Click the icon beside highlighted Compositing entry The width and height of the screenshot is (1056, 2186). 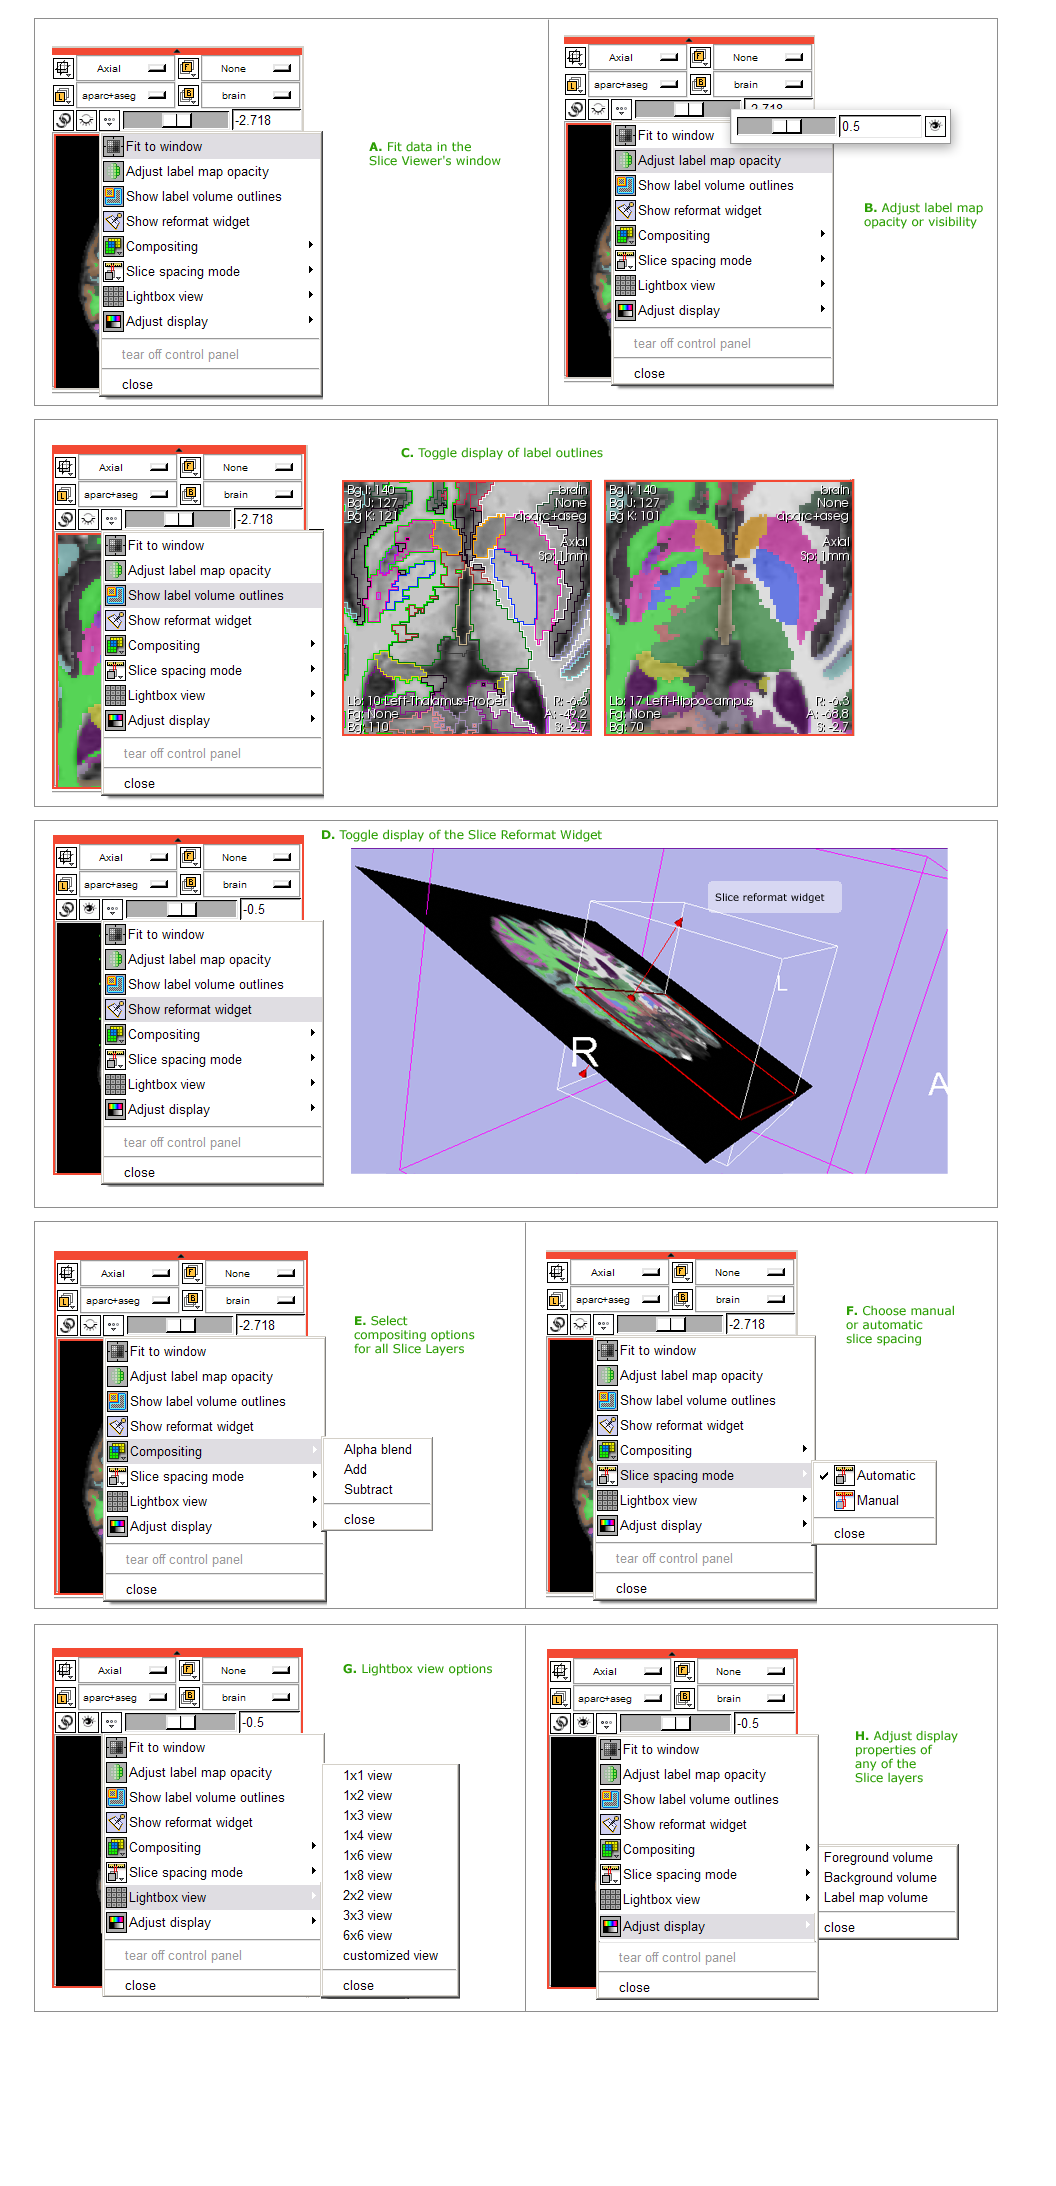pos(117,1451)
